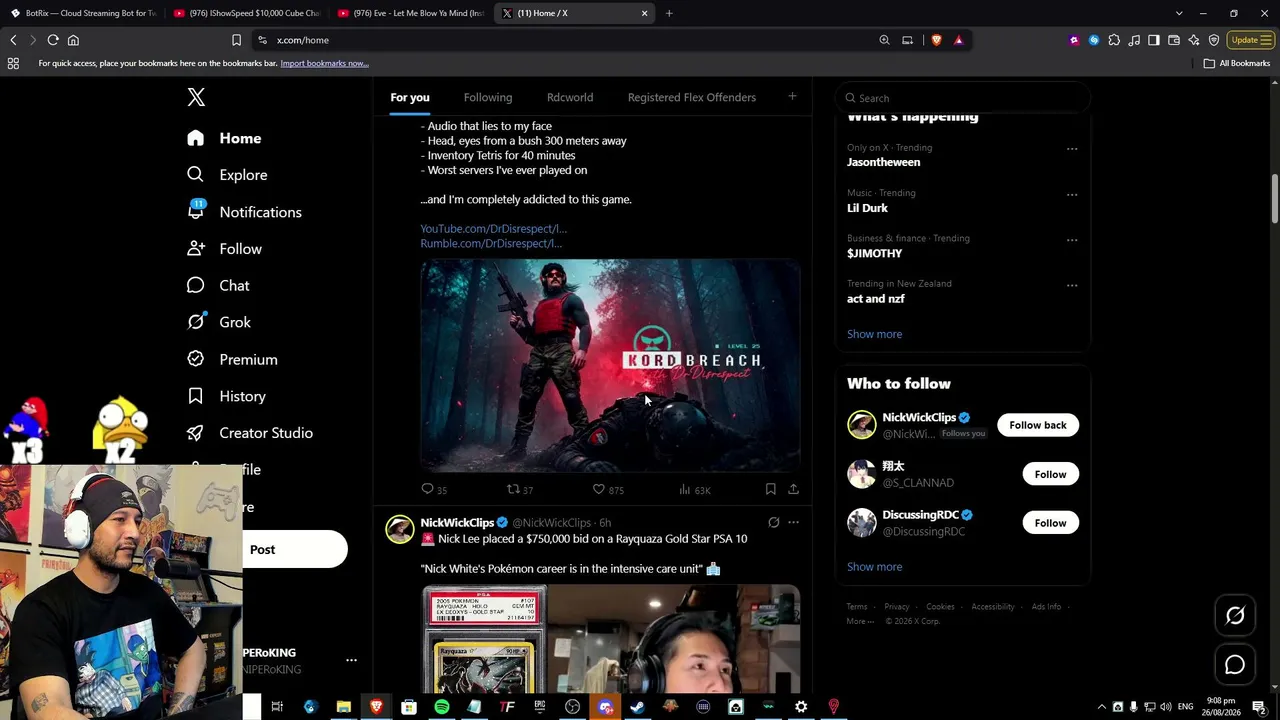Open Chat from the sidebar
The height and width of the screenshot is (720, 1280).
click(x=218, y=286)
